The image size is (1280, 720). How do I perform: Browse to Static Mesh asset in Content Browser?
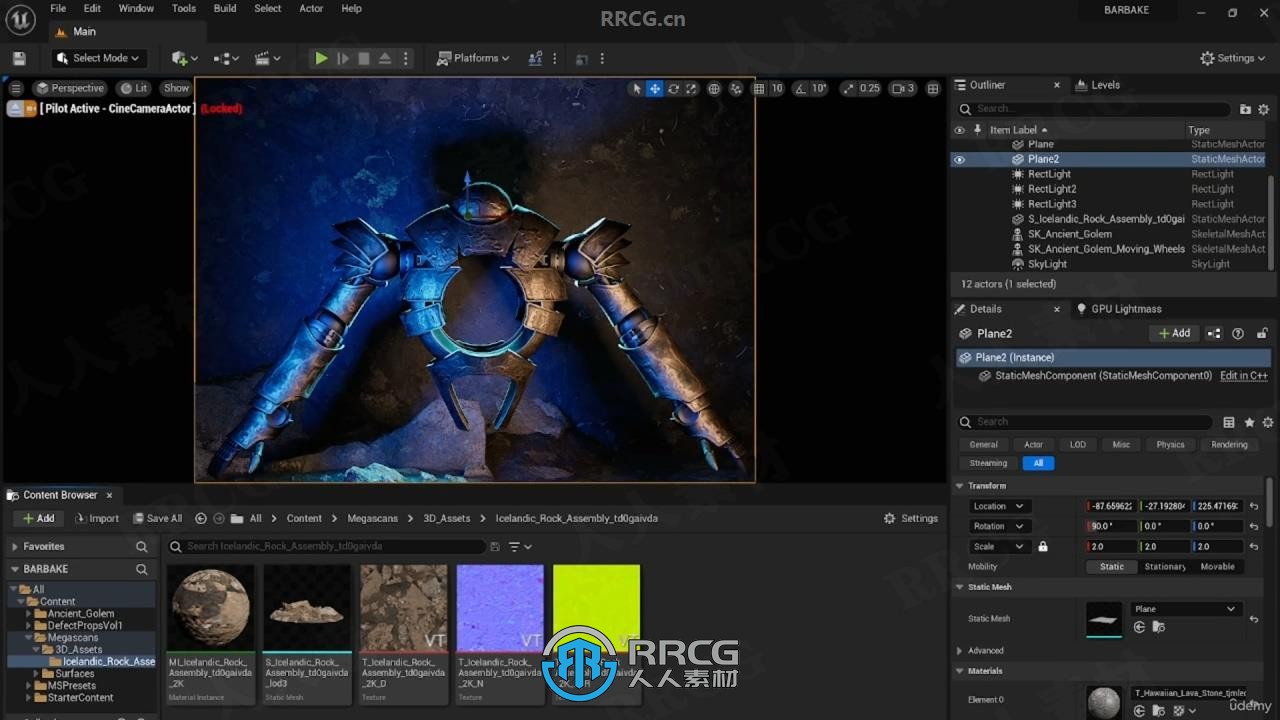tap(1158, 627)
